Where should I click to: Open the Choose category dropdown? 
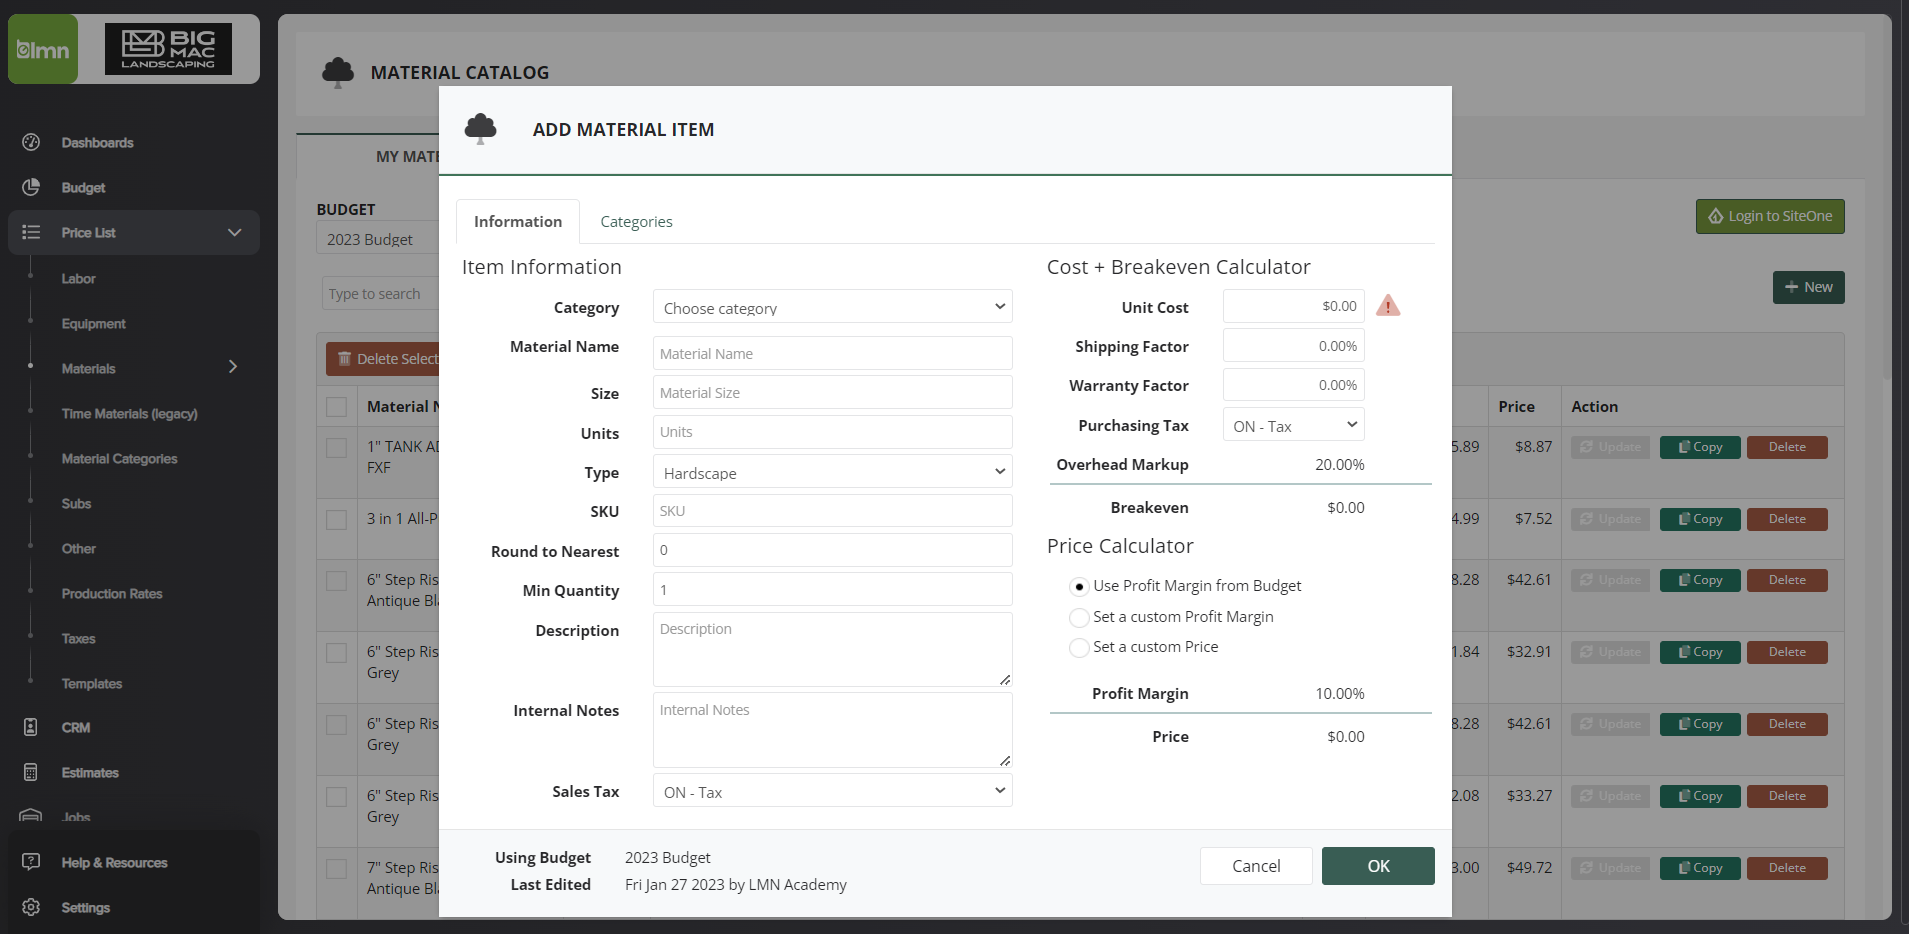(832, 307)
